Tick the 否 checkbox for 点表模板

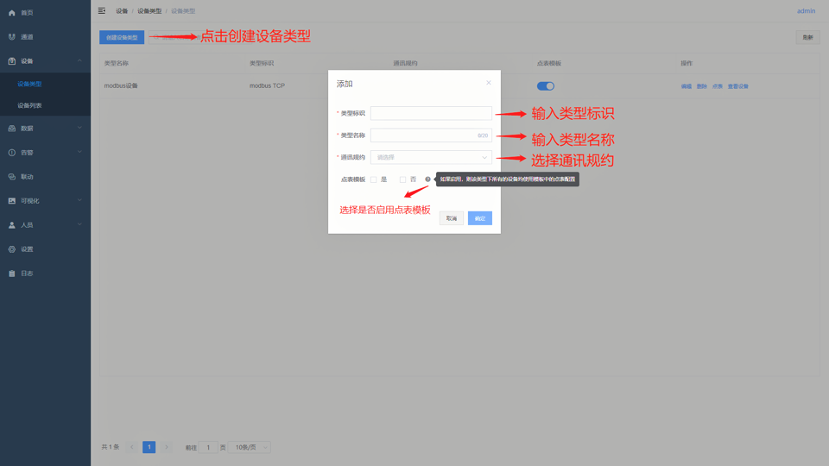pos(403,180)
